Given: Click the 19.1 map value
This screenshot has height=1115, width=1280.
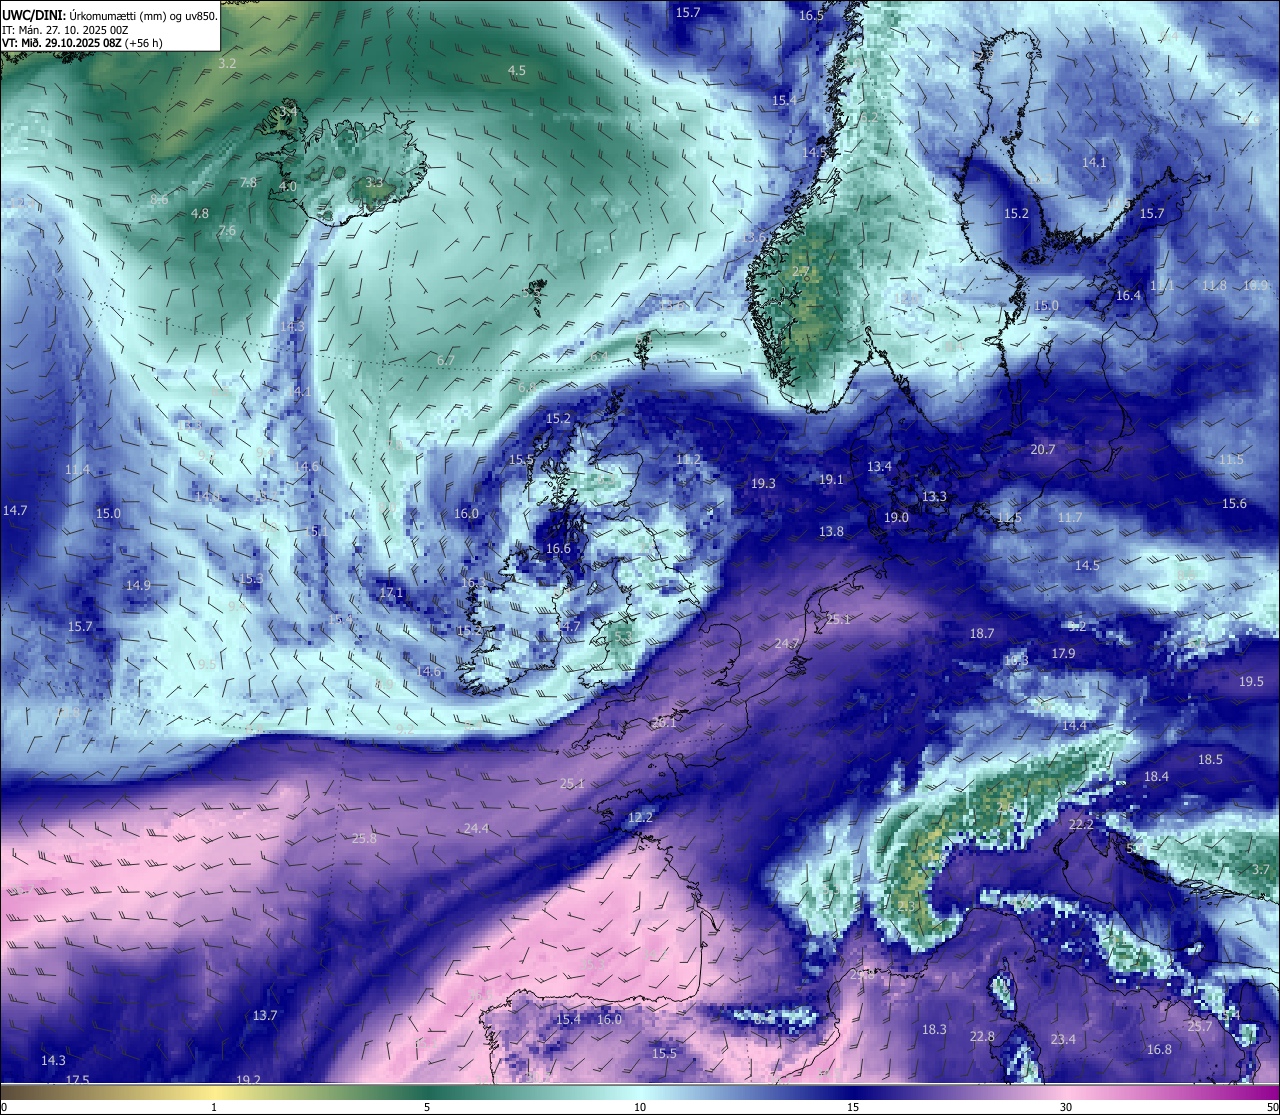Looking at the screenshot, I should (x=831, y=480).
